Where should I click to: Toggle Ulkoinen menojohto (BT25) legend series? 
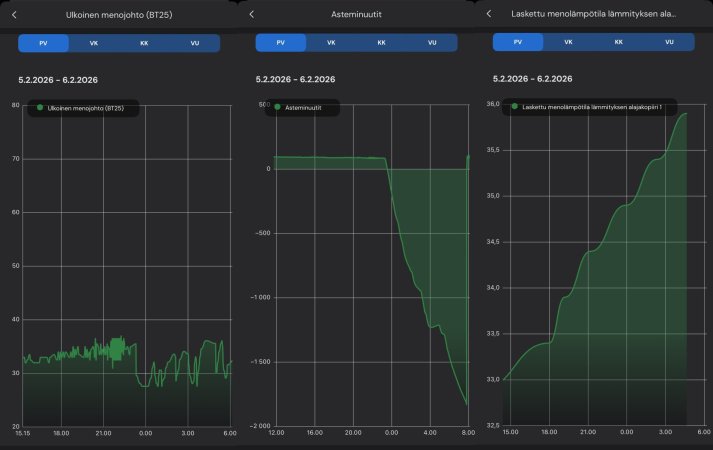click(80, 108)
